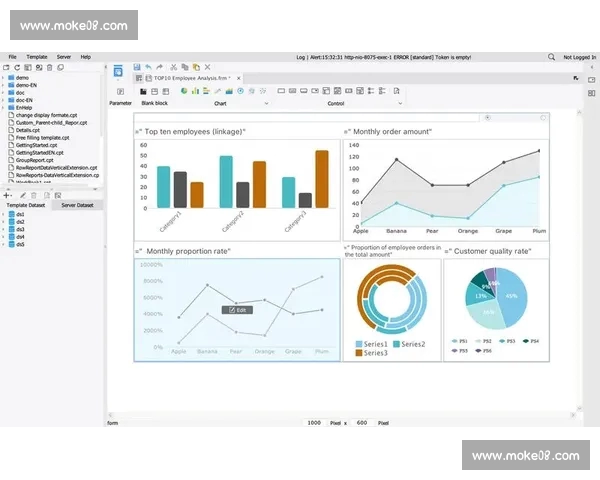Open the Template menu

tap(37, 57)
